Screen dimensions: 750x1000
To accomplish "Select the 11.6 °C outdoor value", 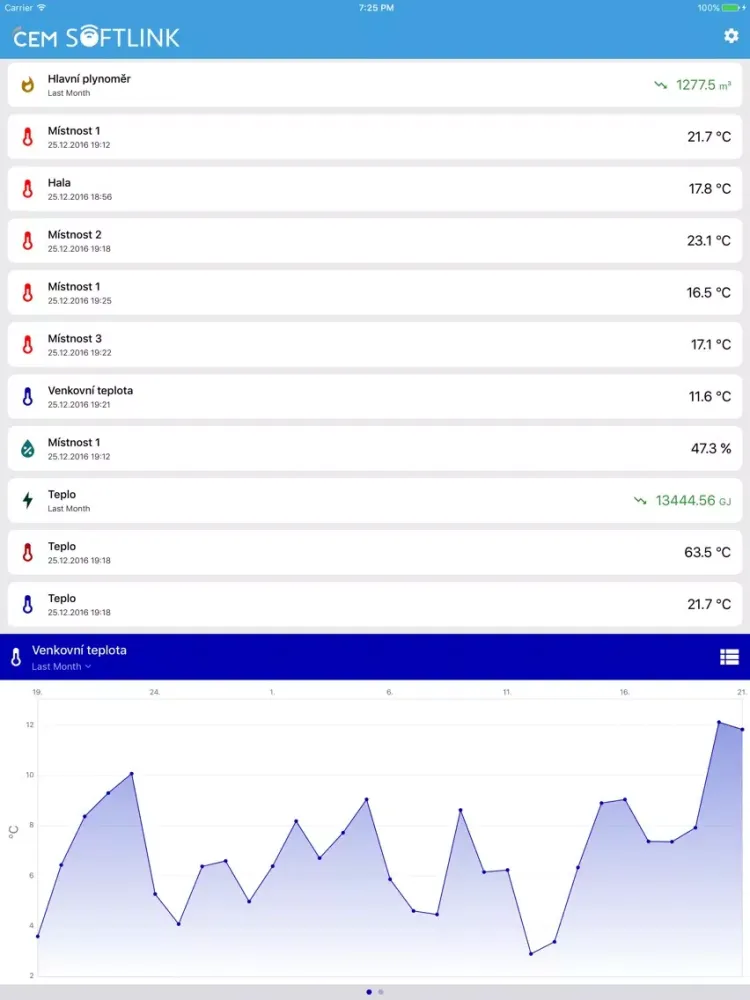I will click(710, 397).
